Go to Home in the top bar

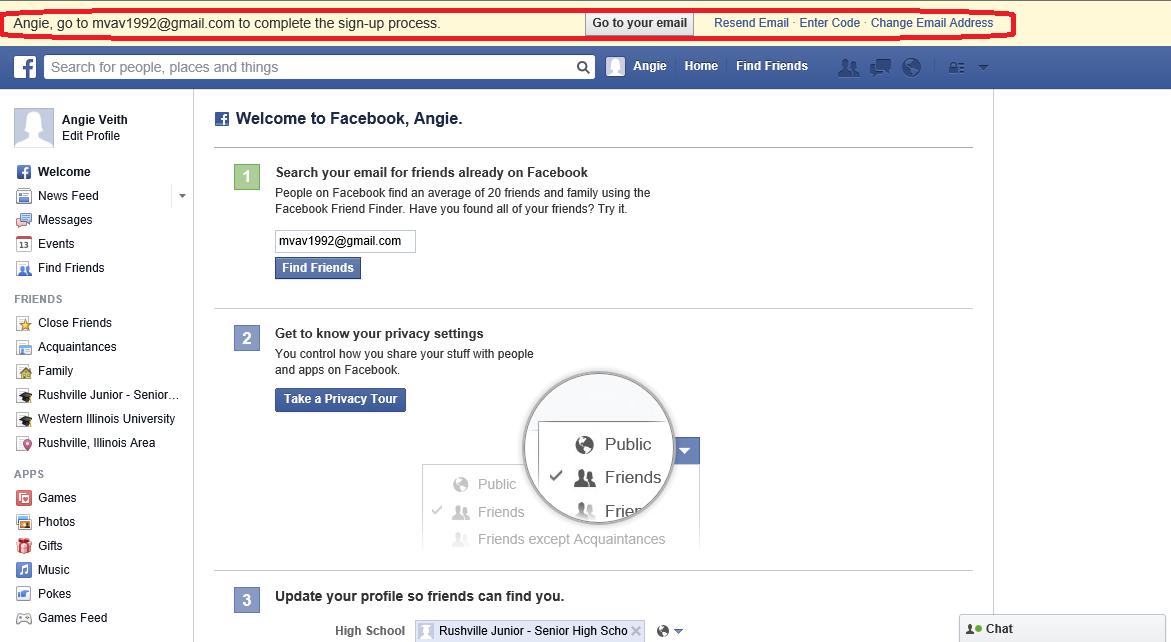(x=701, y=66)
